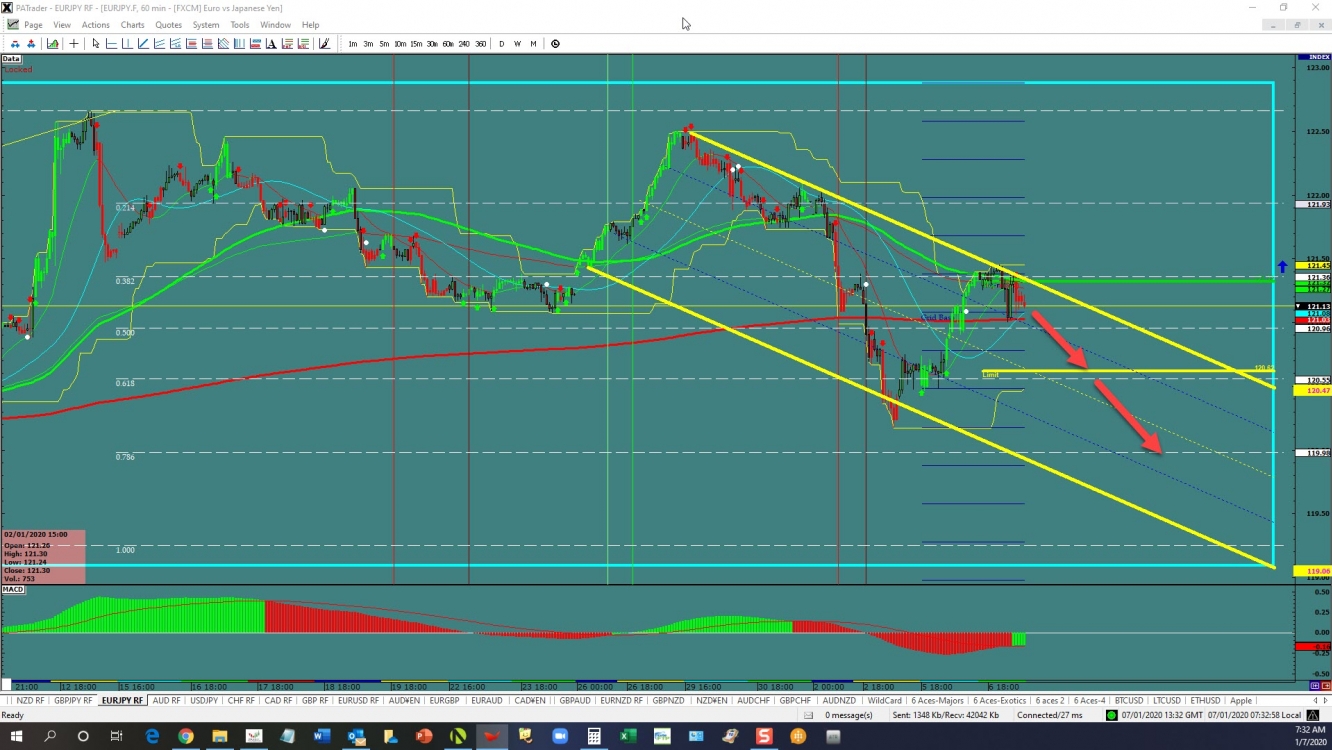Switch chart to 15m timeframe

coord(416,43)
